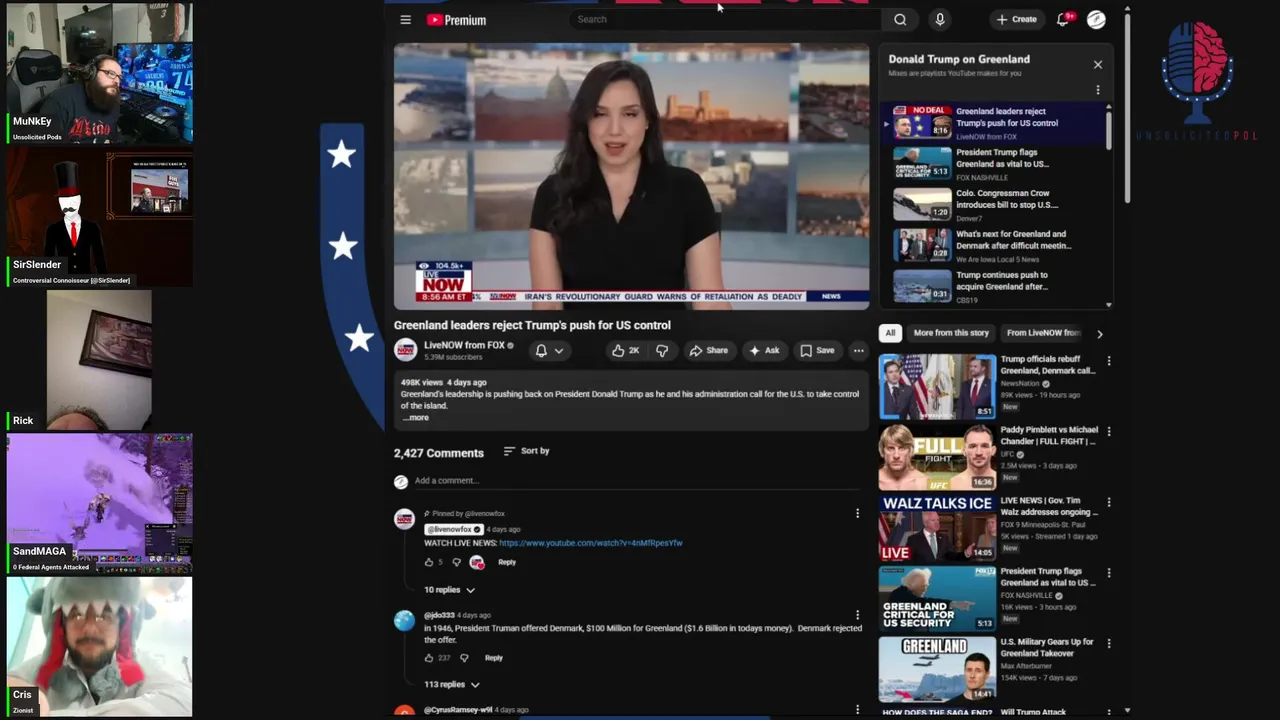The height and width of the screenshot is (720, 1280).
Task: Like the jdo333 Truman comment
Action: 429,658
